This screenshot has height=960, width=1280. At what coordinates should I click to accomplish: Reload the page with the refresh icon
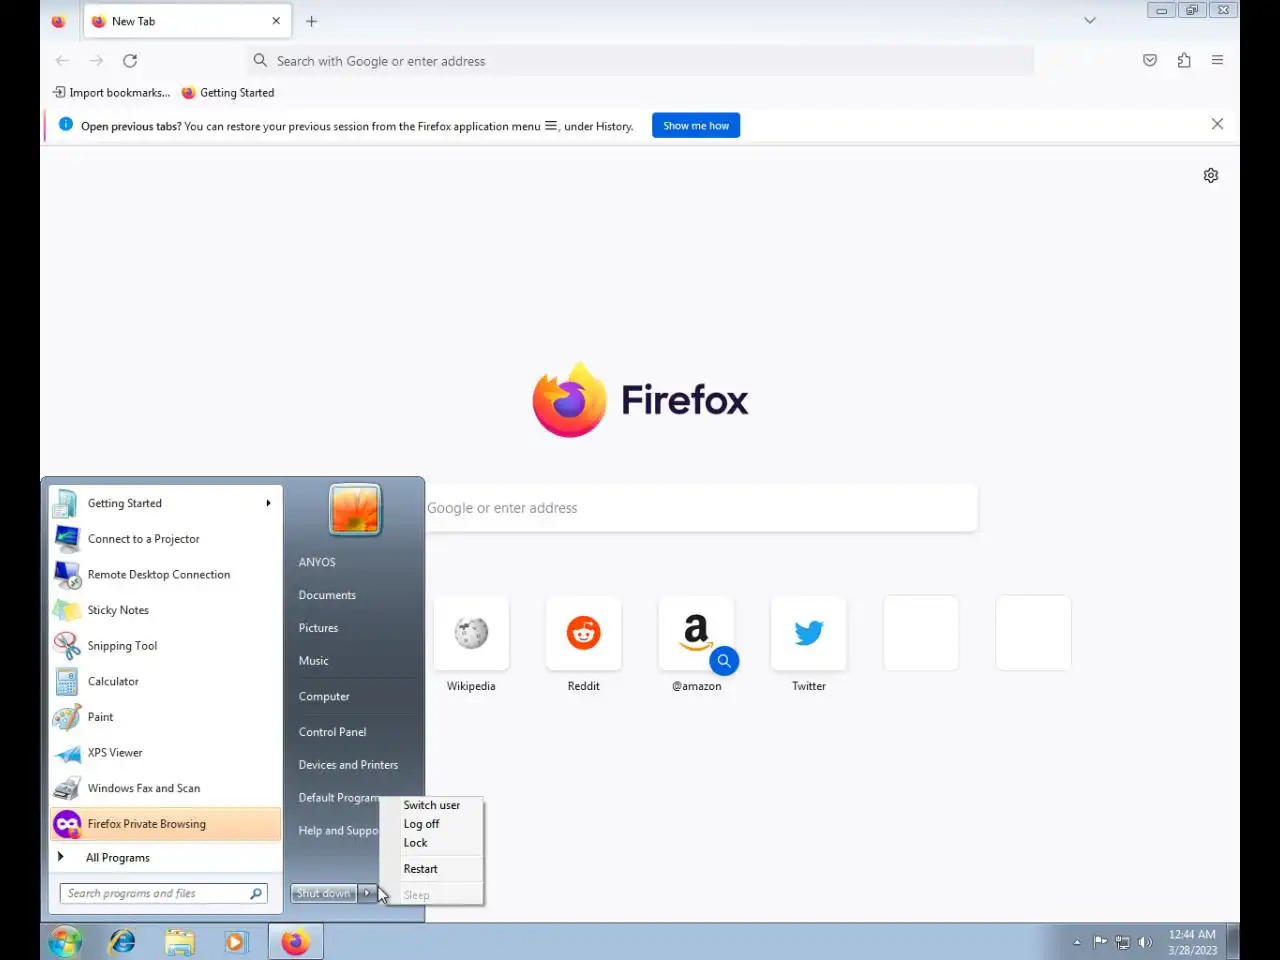coord(130,61)
